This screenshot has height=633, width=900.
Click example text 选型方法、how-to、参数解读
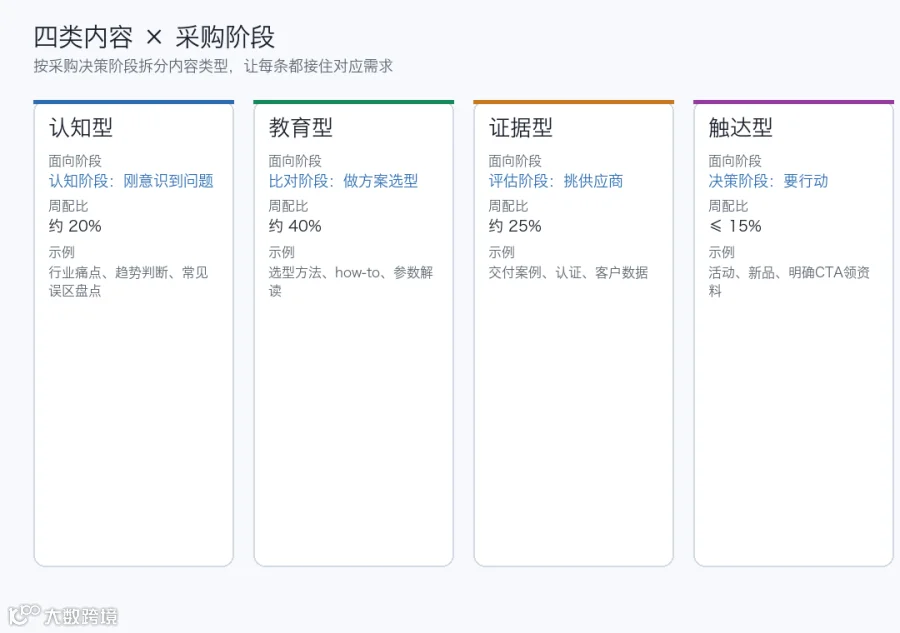click(351, 281)
